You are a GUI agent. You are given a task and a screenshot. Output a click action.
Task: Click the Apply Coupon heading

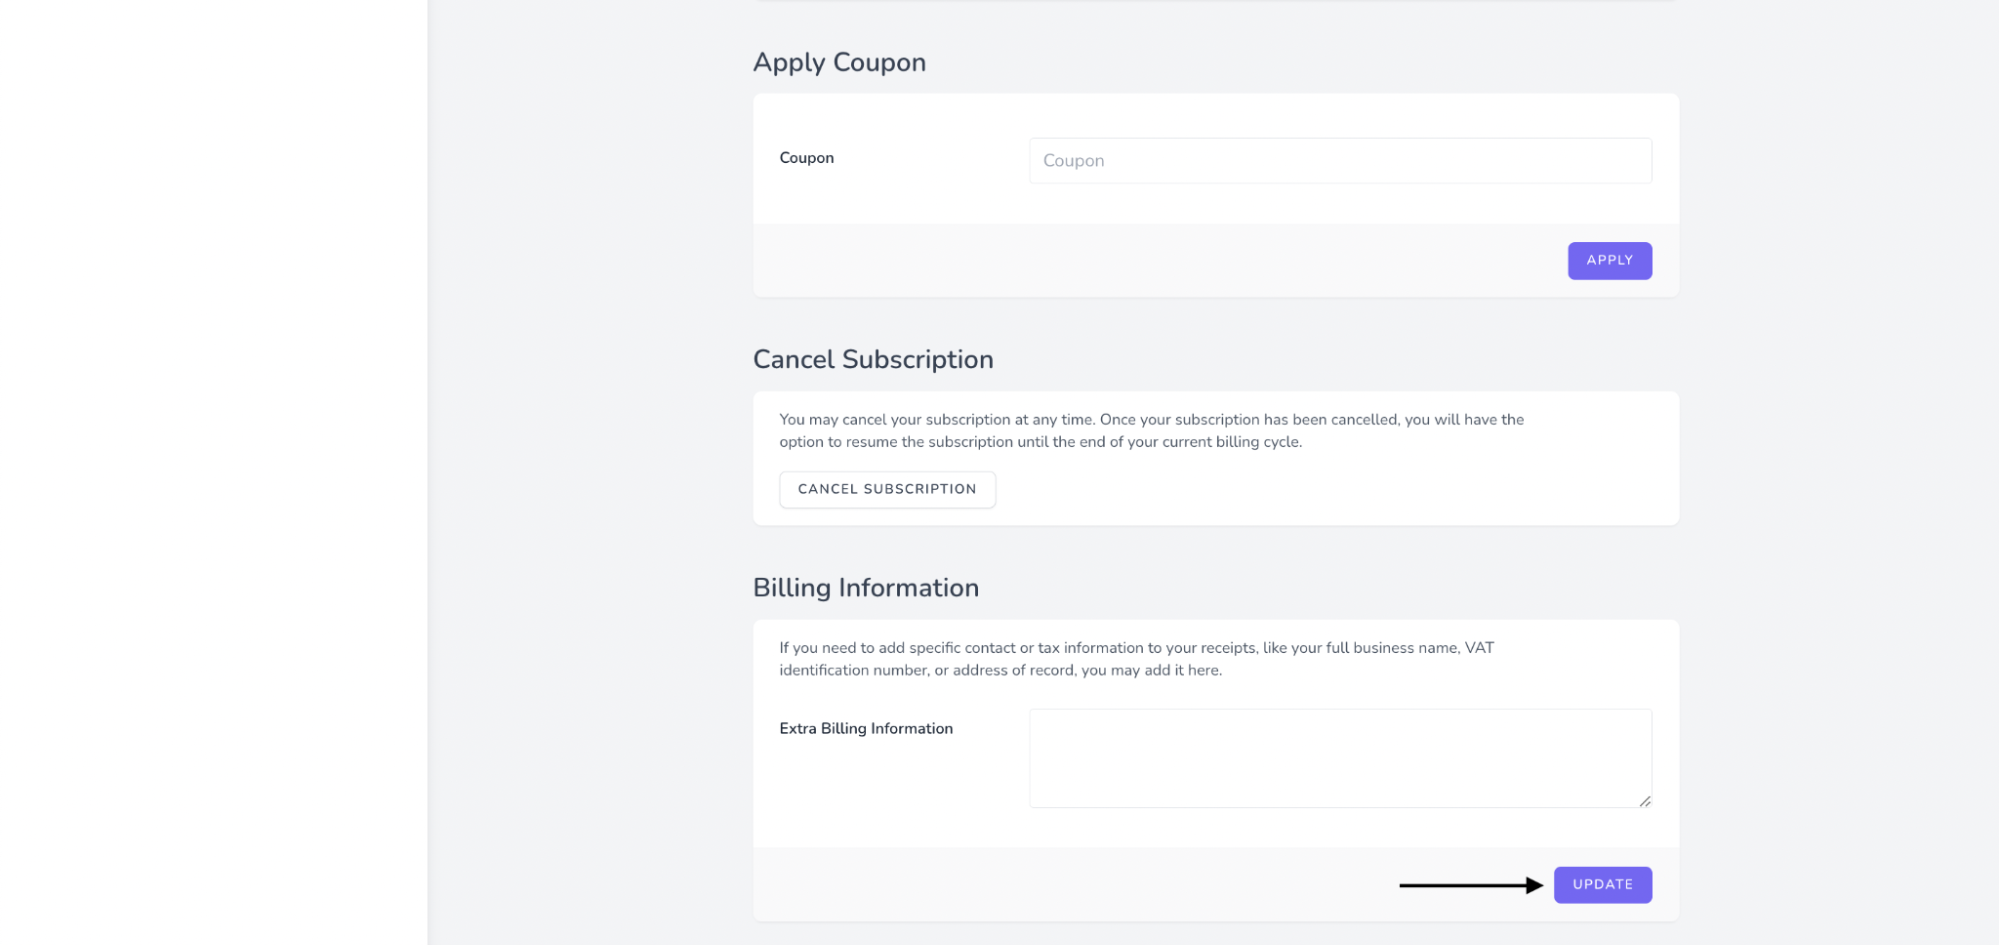tap(838, 62)
